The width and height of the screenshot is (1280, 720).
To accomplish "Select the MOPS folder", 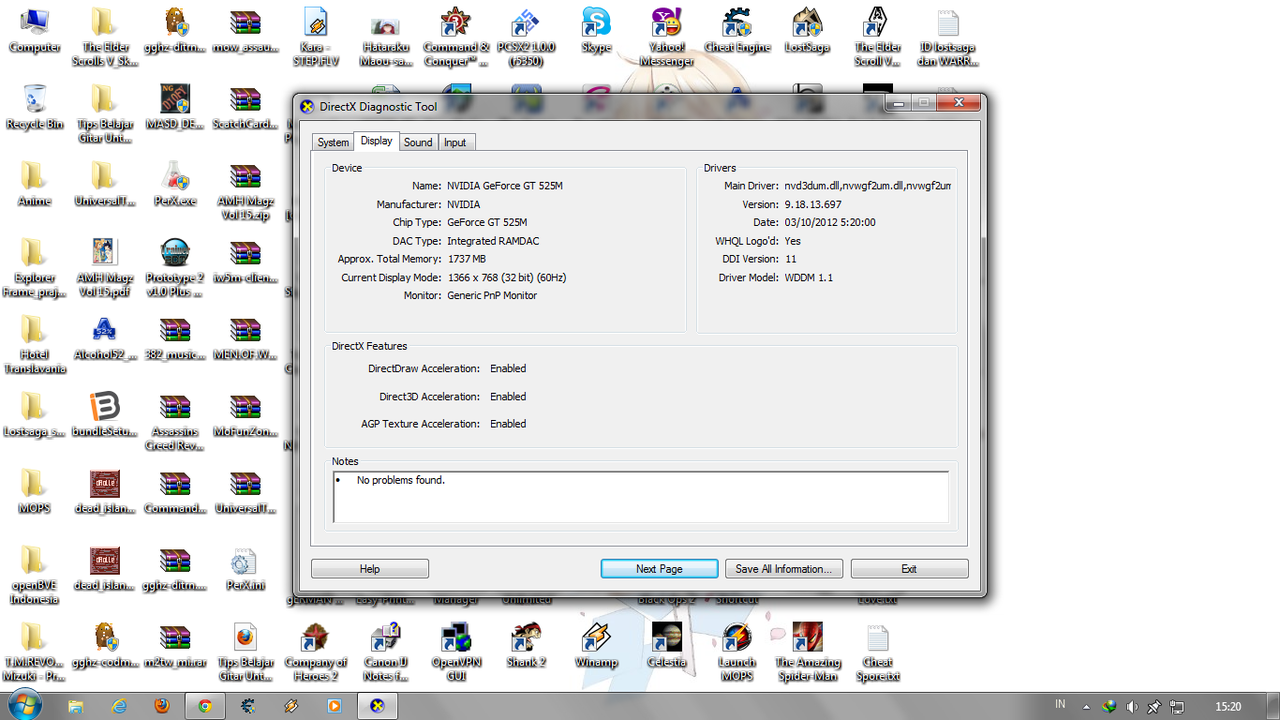I will pos(34,492).
